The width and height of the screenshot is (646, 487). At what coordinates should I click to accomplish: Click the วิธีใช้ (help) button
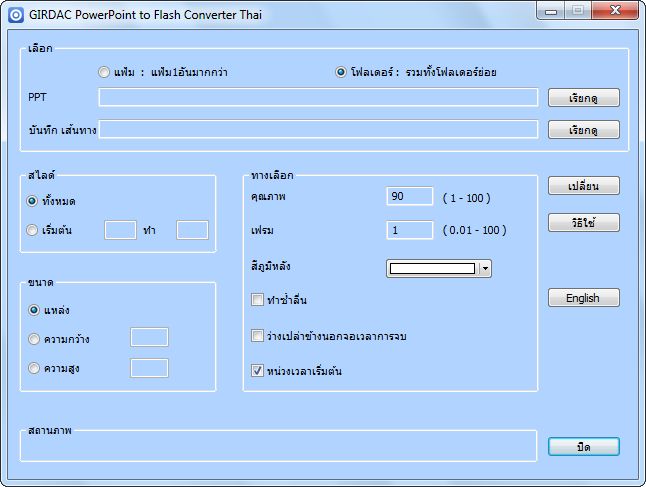click(583, 222)
